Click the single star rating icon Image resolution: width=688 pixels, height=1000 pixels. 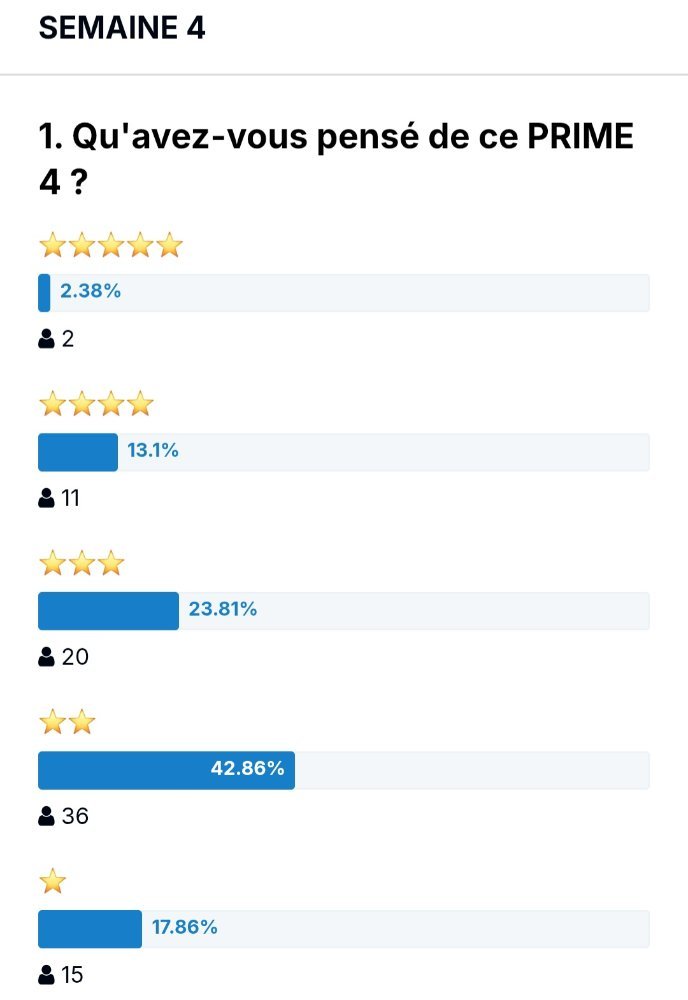coord(52,881)
